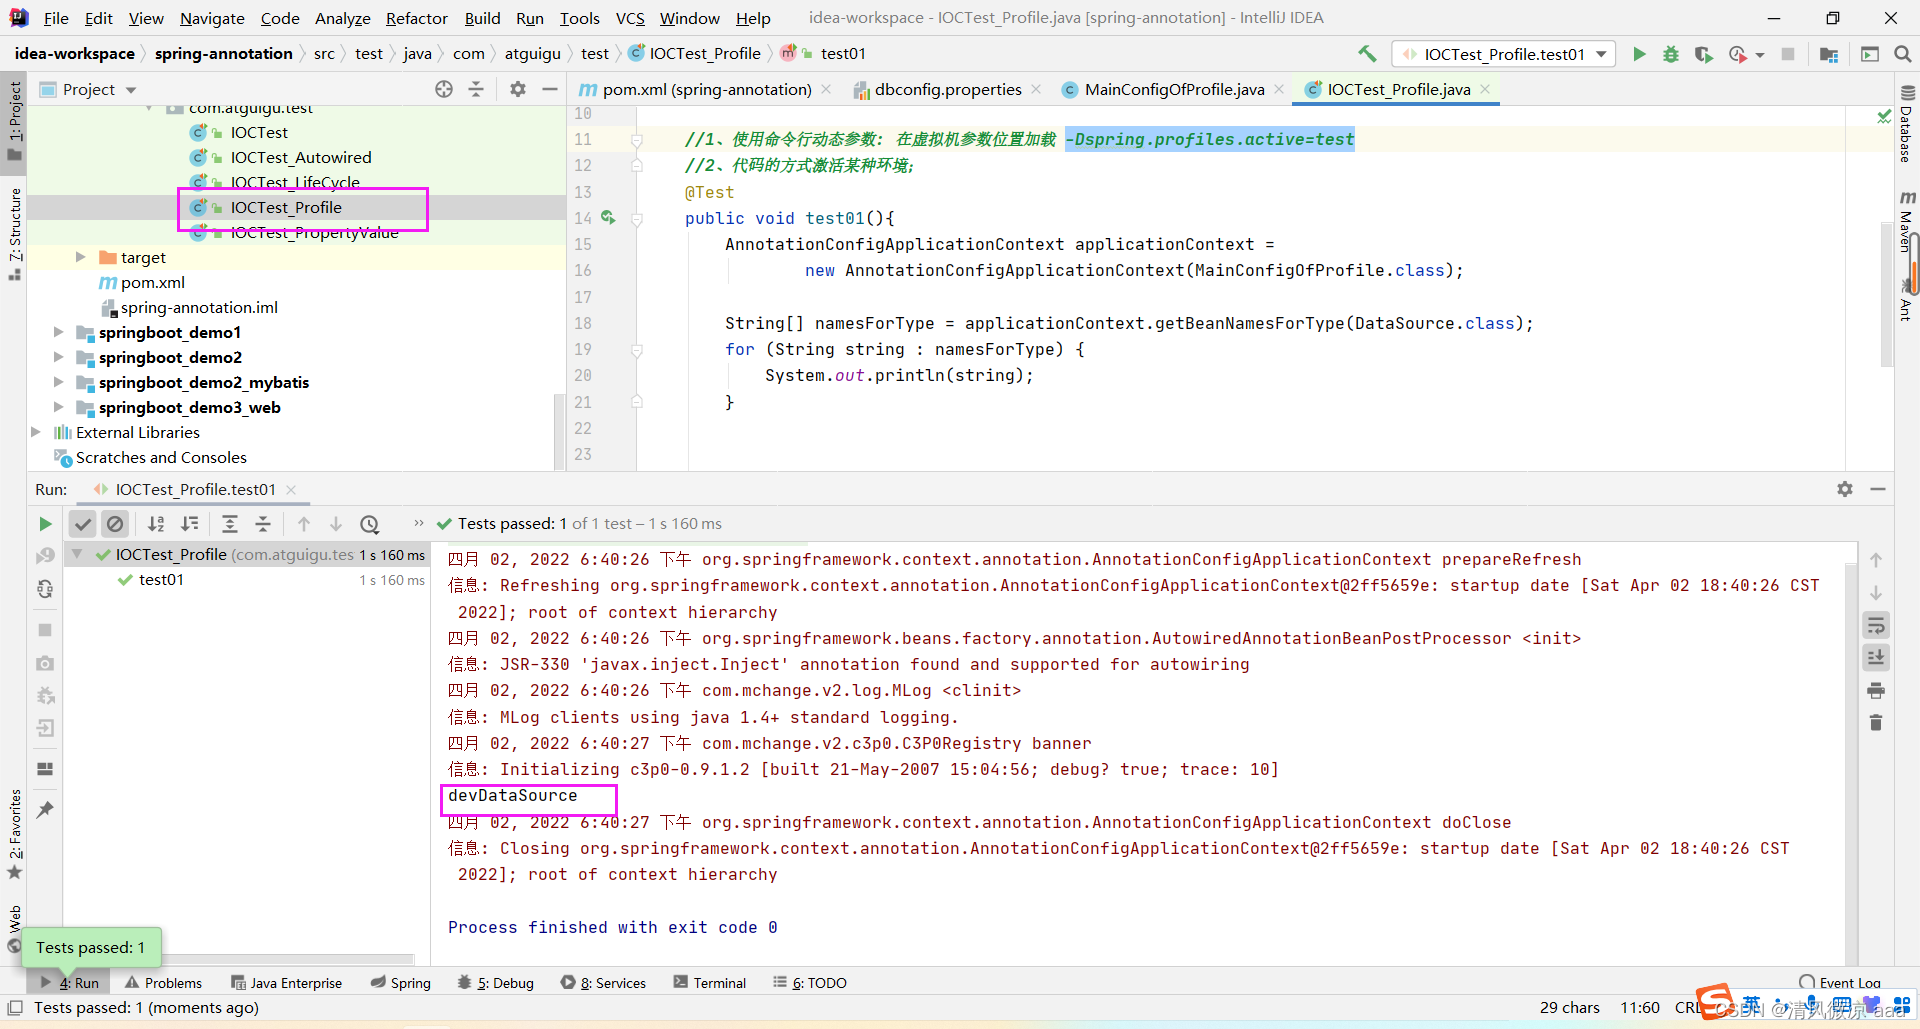Click the Build project hammer icon

[x=1367, y=54]
